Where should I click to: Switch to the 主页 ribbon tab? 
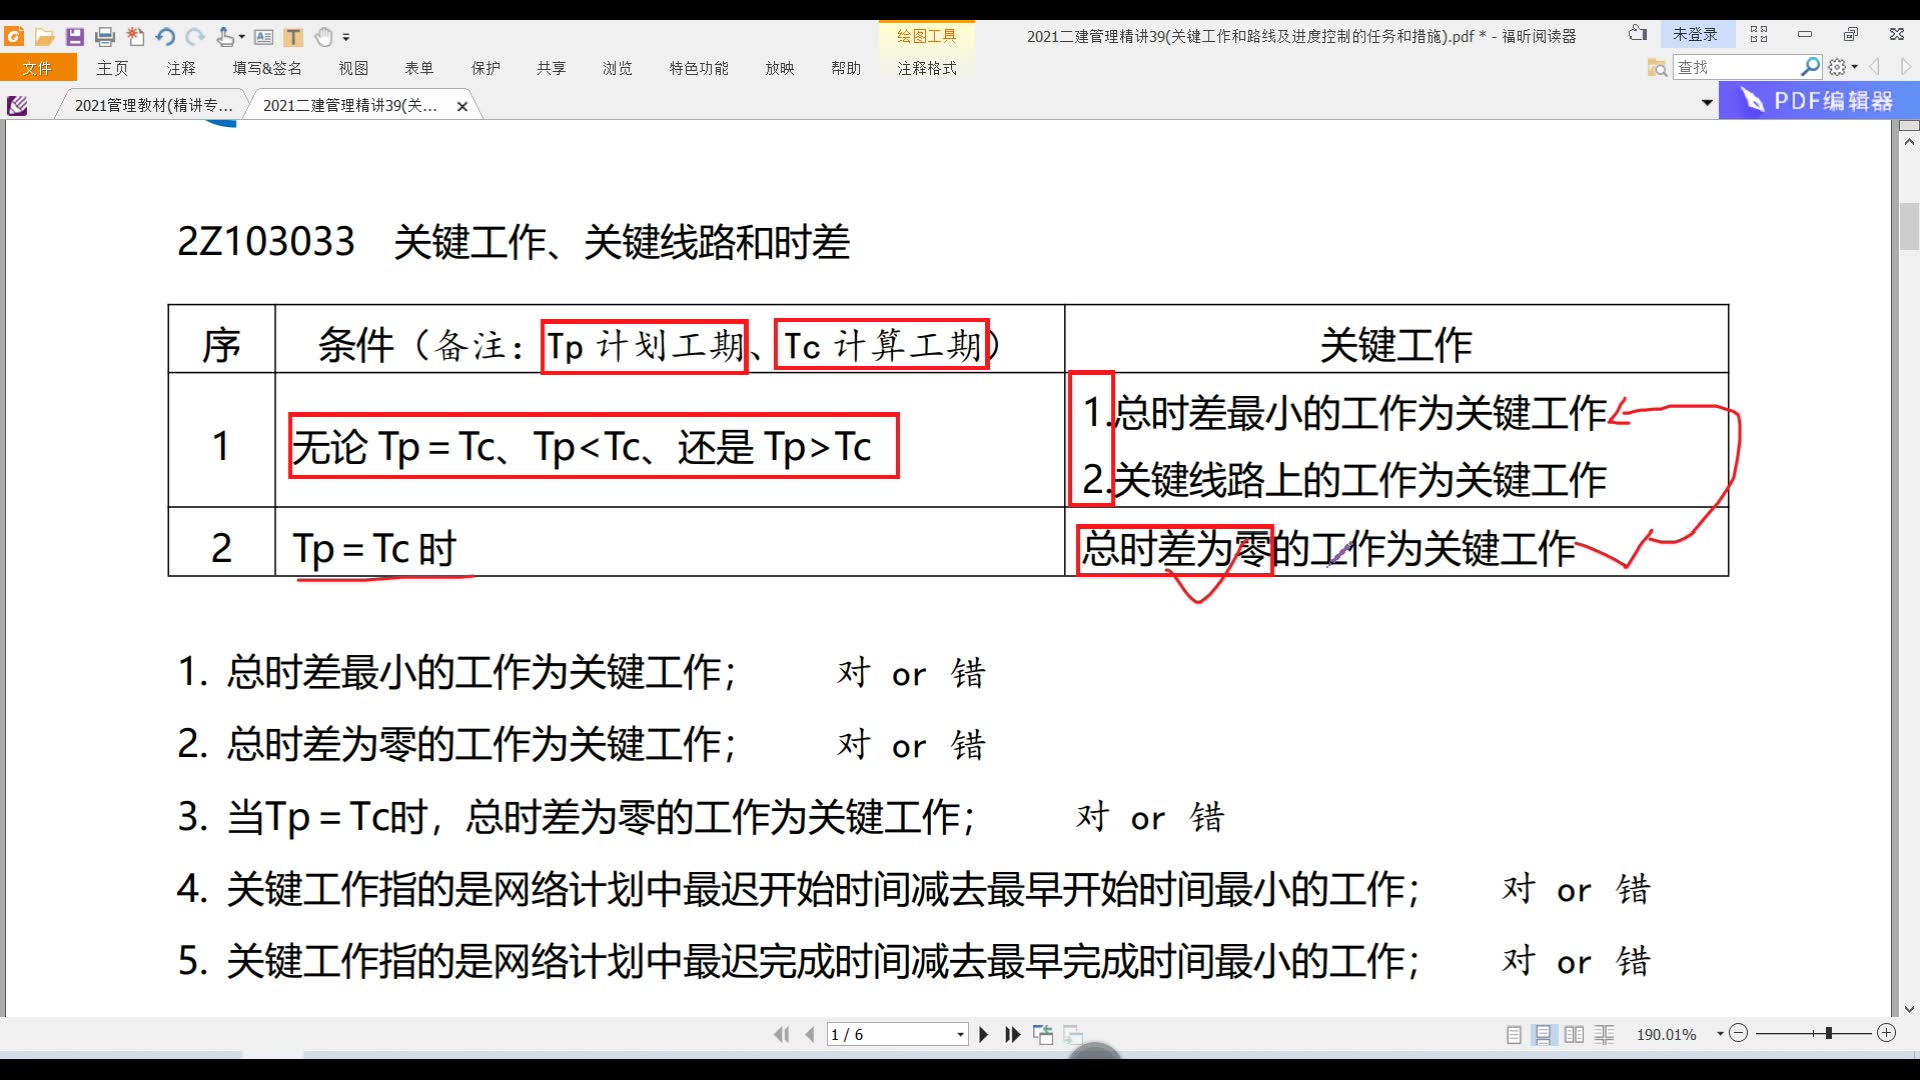click(112, 68)
